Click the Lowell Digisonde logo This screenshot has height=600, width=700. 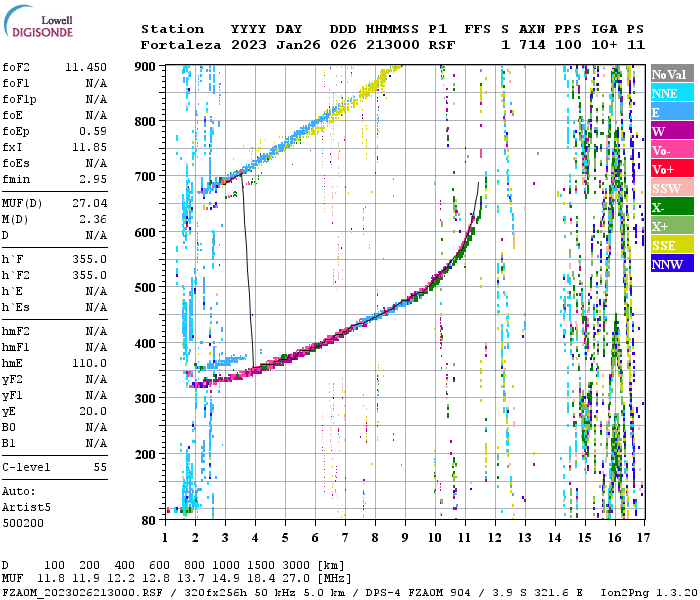pos(38,21)
